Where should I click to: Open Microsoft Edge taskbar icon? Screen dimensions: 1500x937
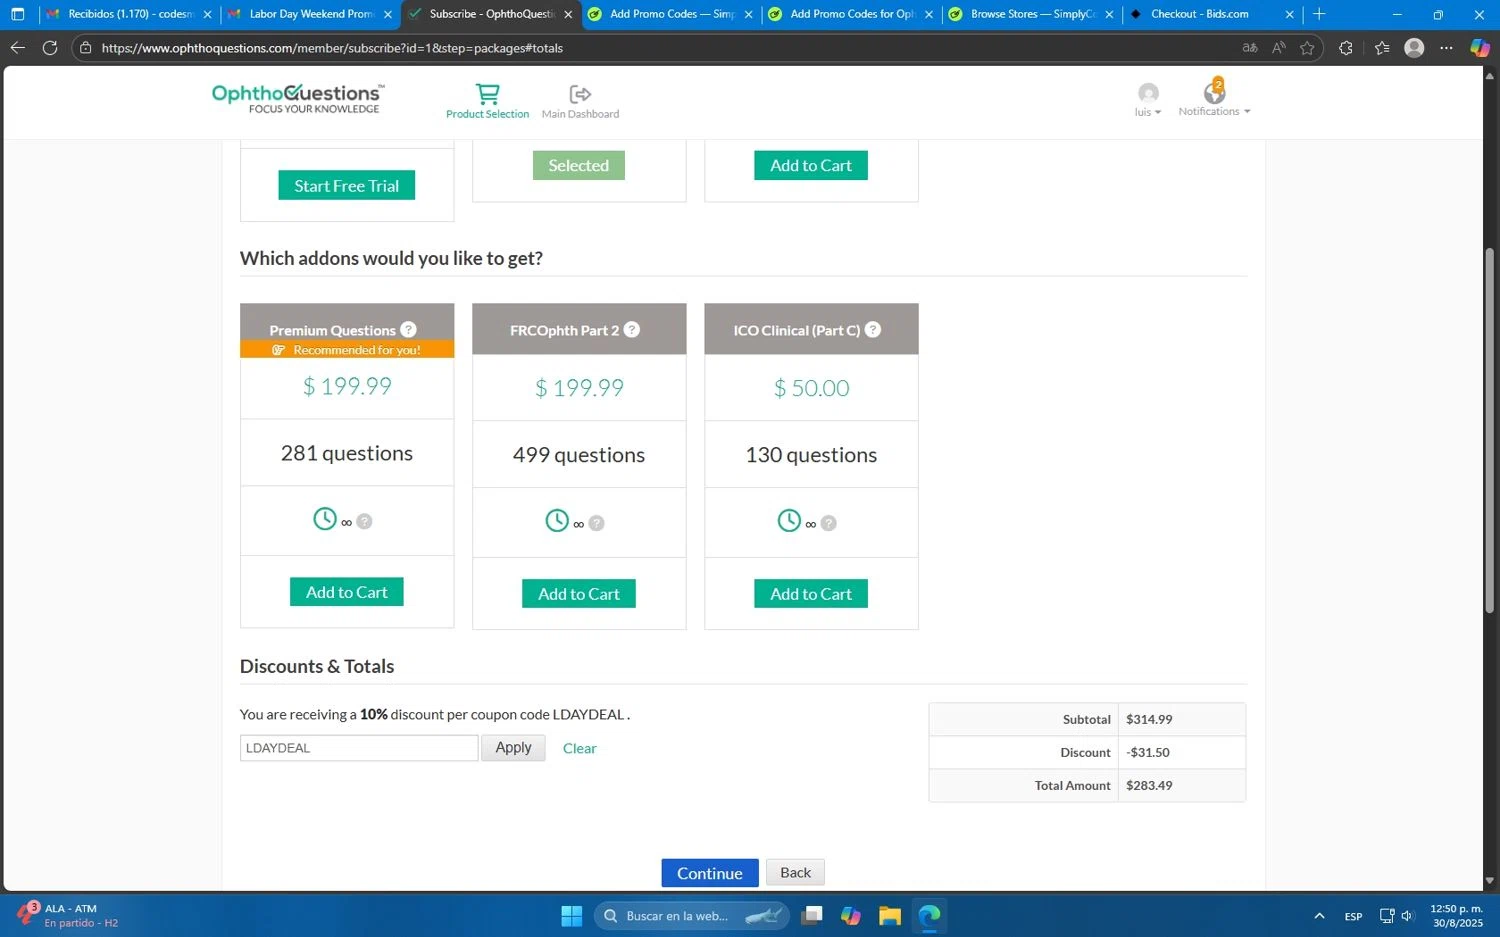[930, 916]
